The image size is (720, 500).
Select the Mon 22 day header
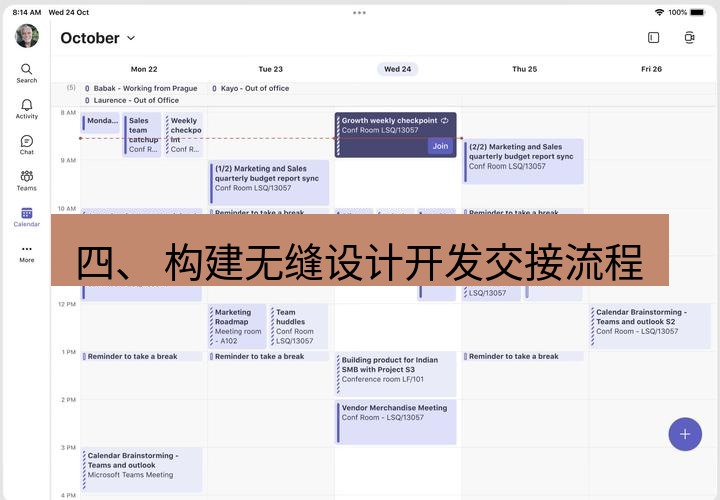(144, 69)
